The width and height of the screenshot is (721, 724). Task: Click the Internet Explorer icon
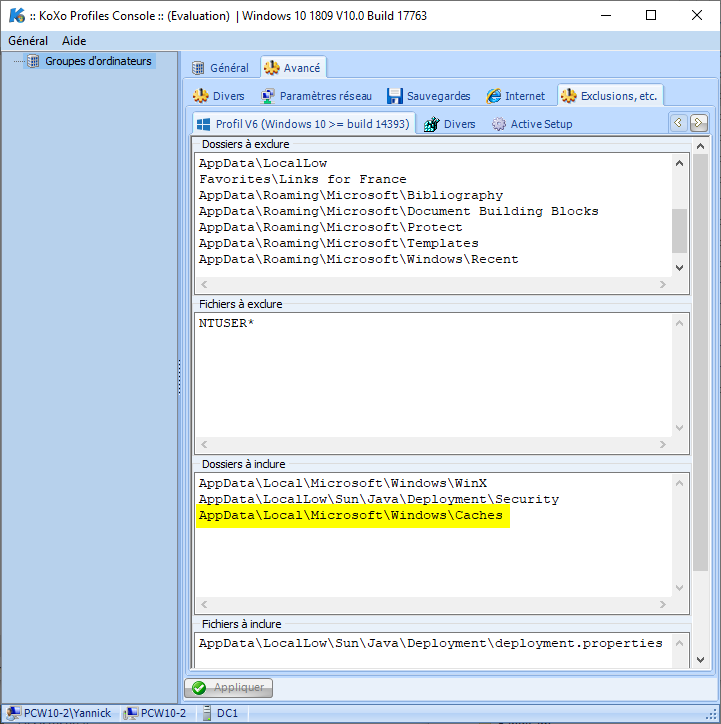[493, 96]
